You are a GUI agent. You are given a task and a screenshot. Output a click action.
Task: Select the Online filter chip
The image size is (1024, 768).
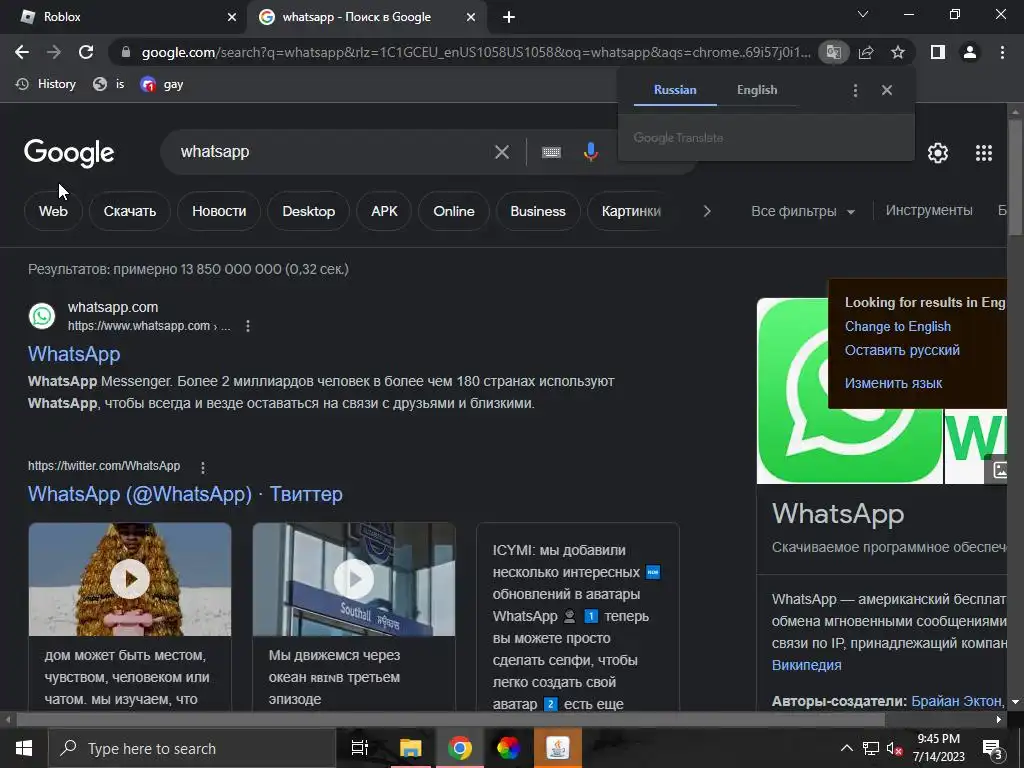coord(453,212)
